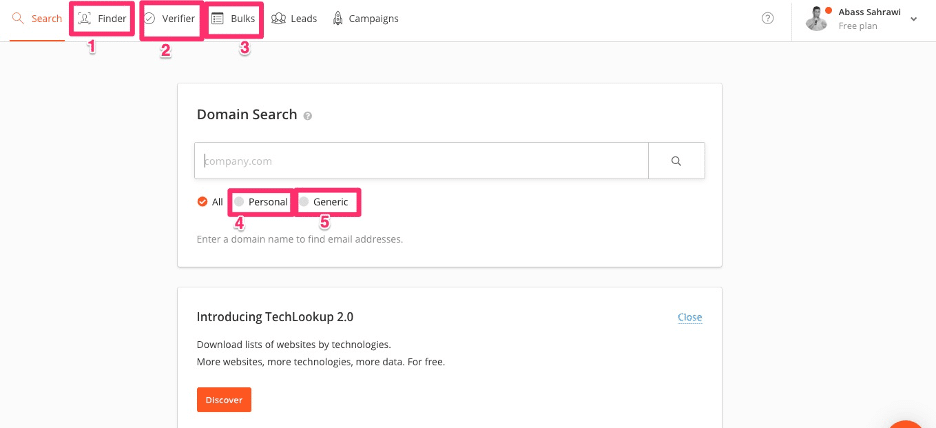Focus the company.com domain input field
The width and height of the screenshot is (936, 428).
coord(421,160)
